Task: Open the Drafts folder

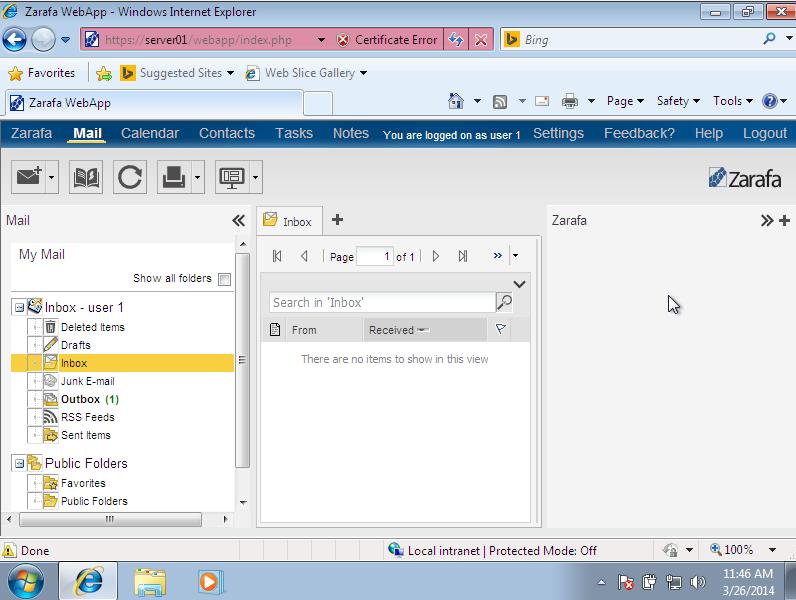Action: tap(76, 345)
